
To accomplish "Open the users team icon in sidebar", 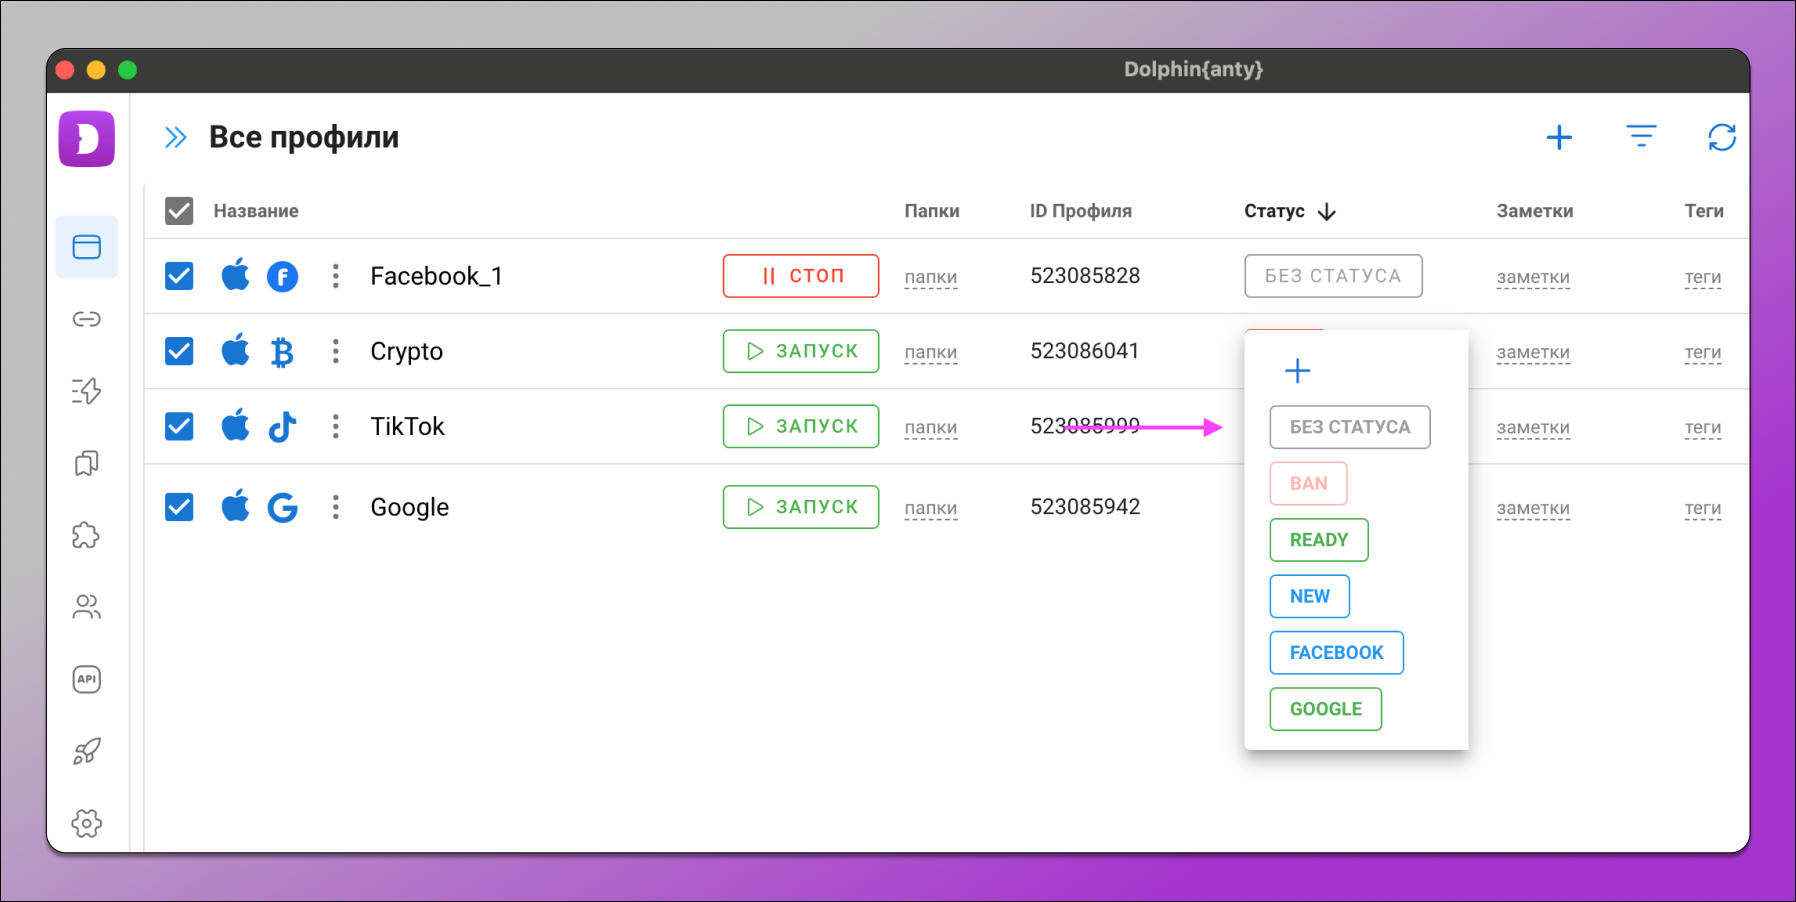I will click(x=87, y=607).
